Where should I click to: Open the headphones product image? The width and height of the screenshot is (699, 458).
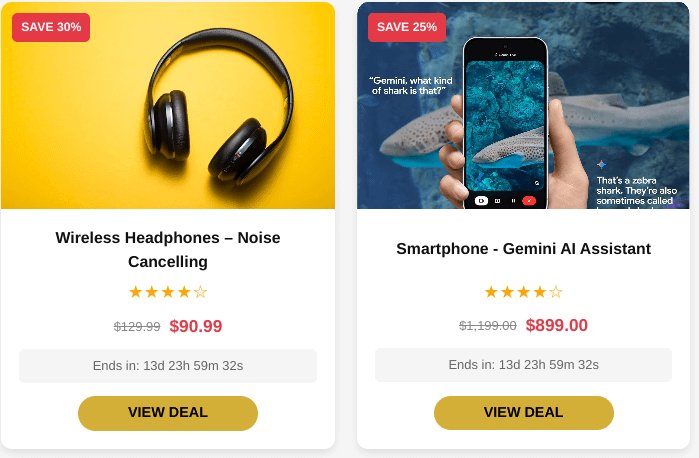[x=168, y=105]
